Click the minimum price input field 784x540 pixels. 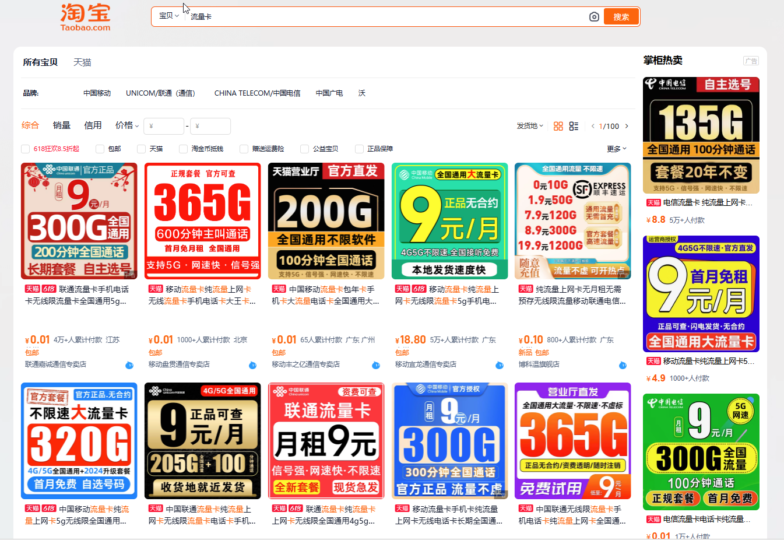click(164, 126)
